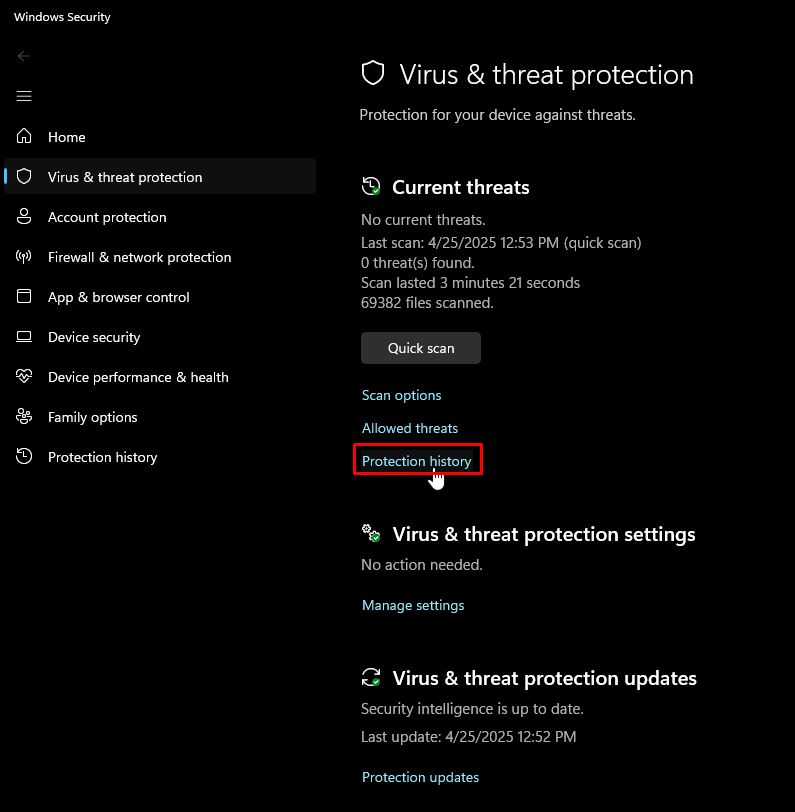
Task: Click Manage settings link
Action: (413, 605)
